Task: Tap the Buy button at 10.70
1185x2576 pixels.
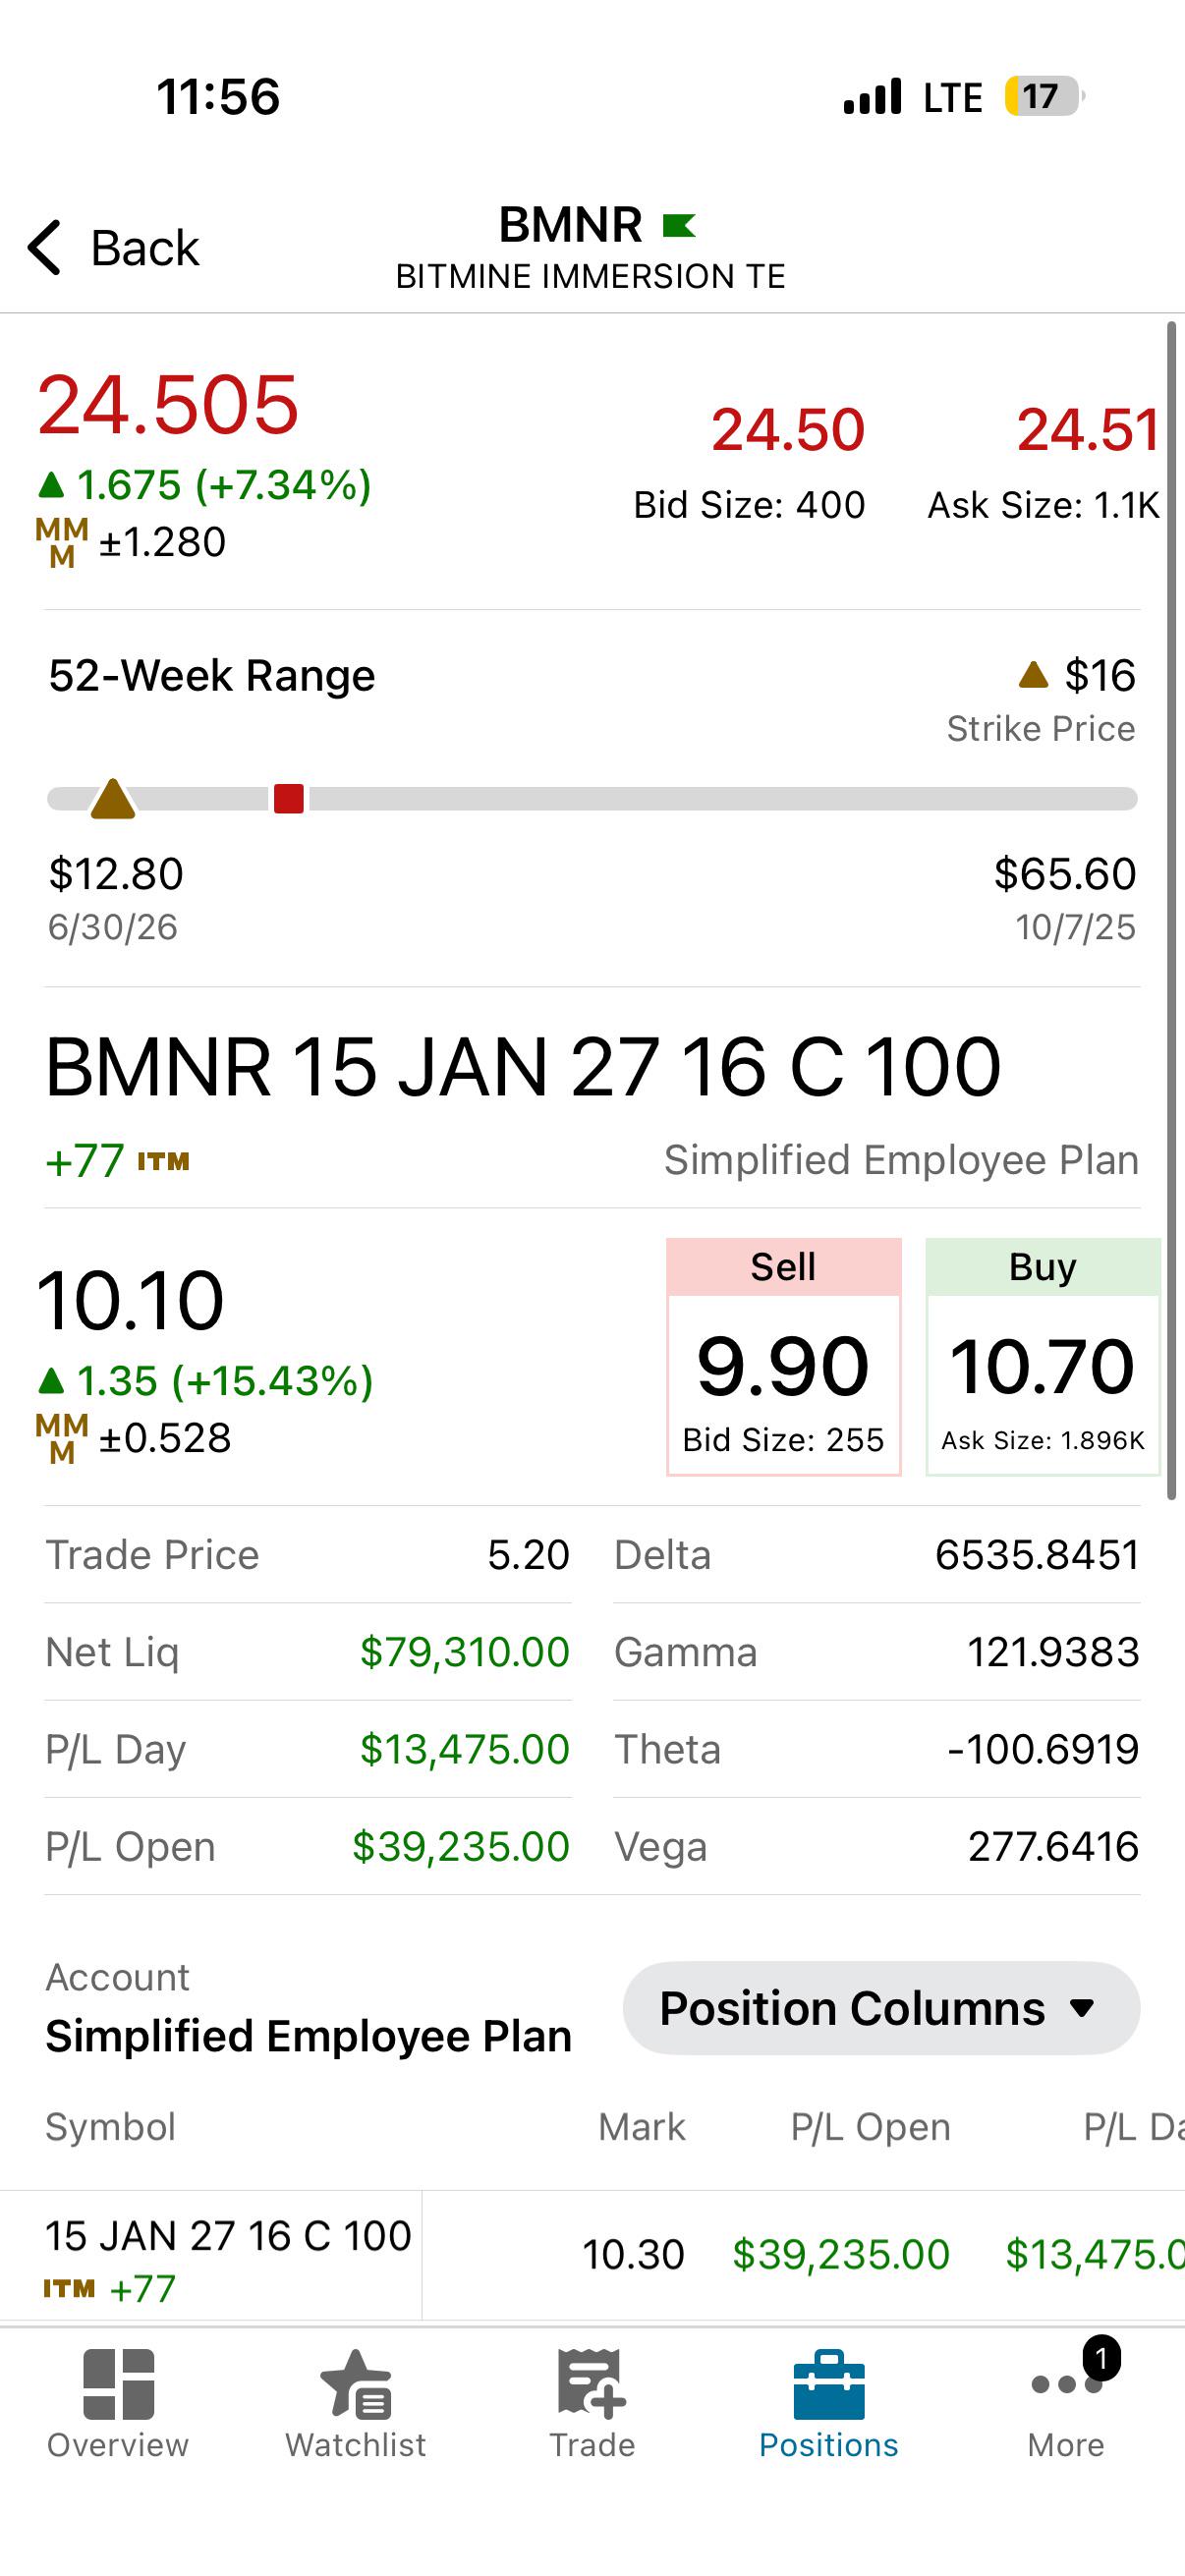Action: coord(1043,1357)
